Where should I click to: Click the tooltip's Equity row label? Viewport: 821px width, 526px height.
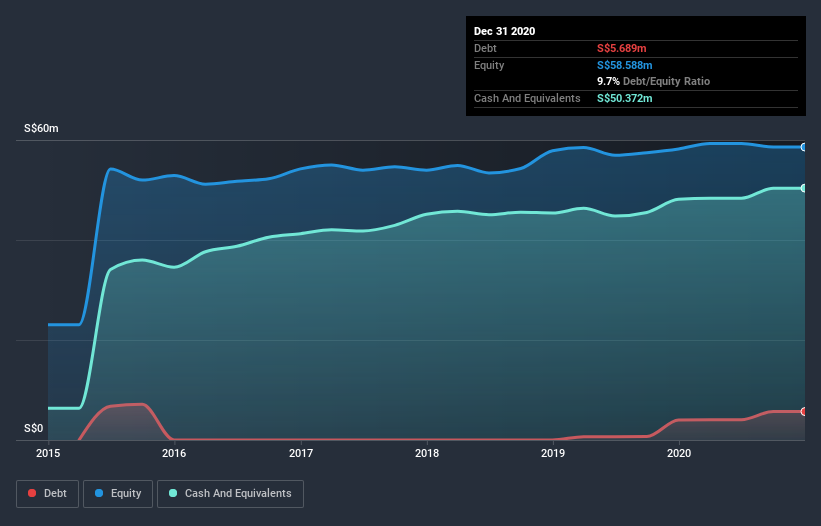(x=489, y=65)
